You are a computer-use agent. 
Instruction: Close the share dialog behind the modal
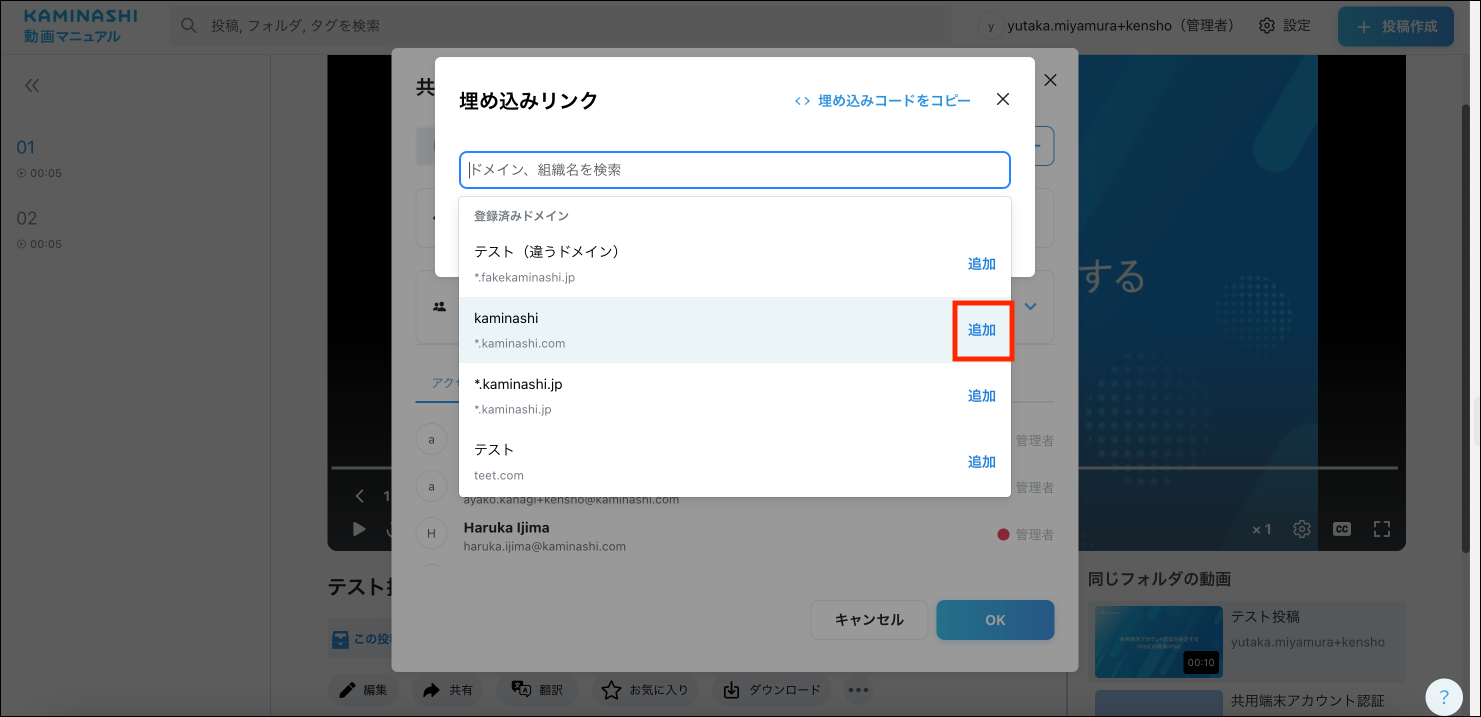tap(1050, 80)
